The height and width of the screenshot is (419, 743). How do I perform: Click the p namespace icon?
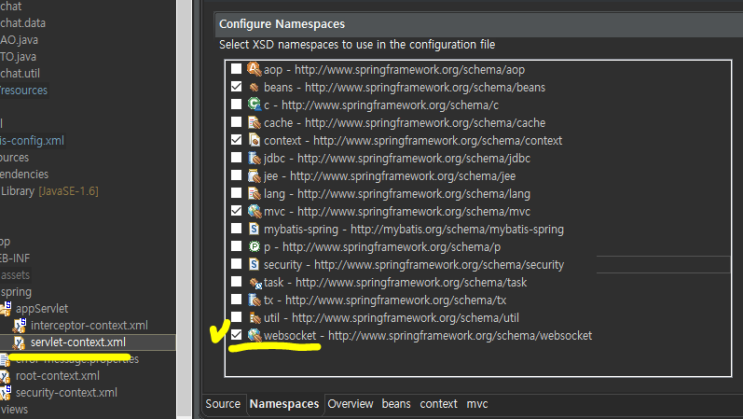(x=254, y=246)
